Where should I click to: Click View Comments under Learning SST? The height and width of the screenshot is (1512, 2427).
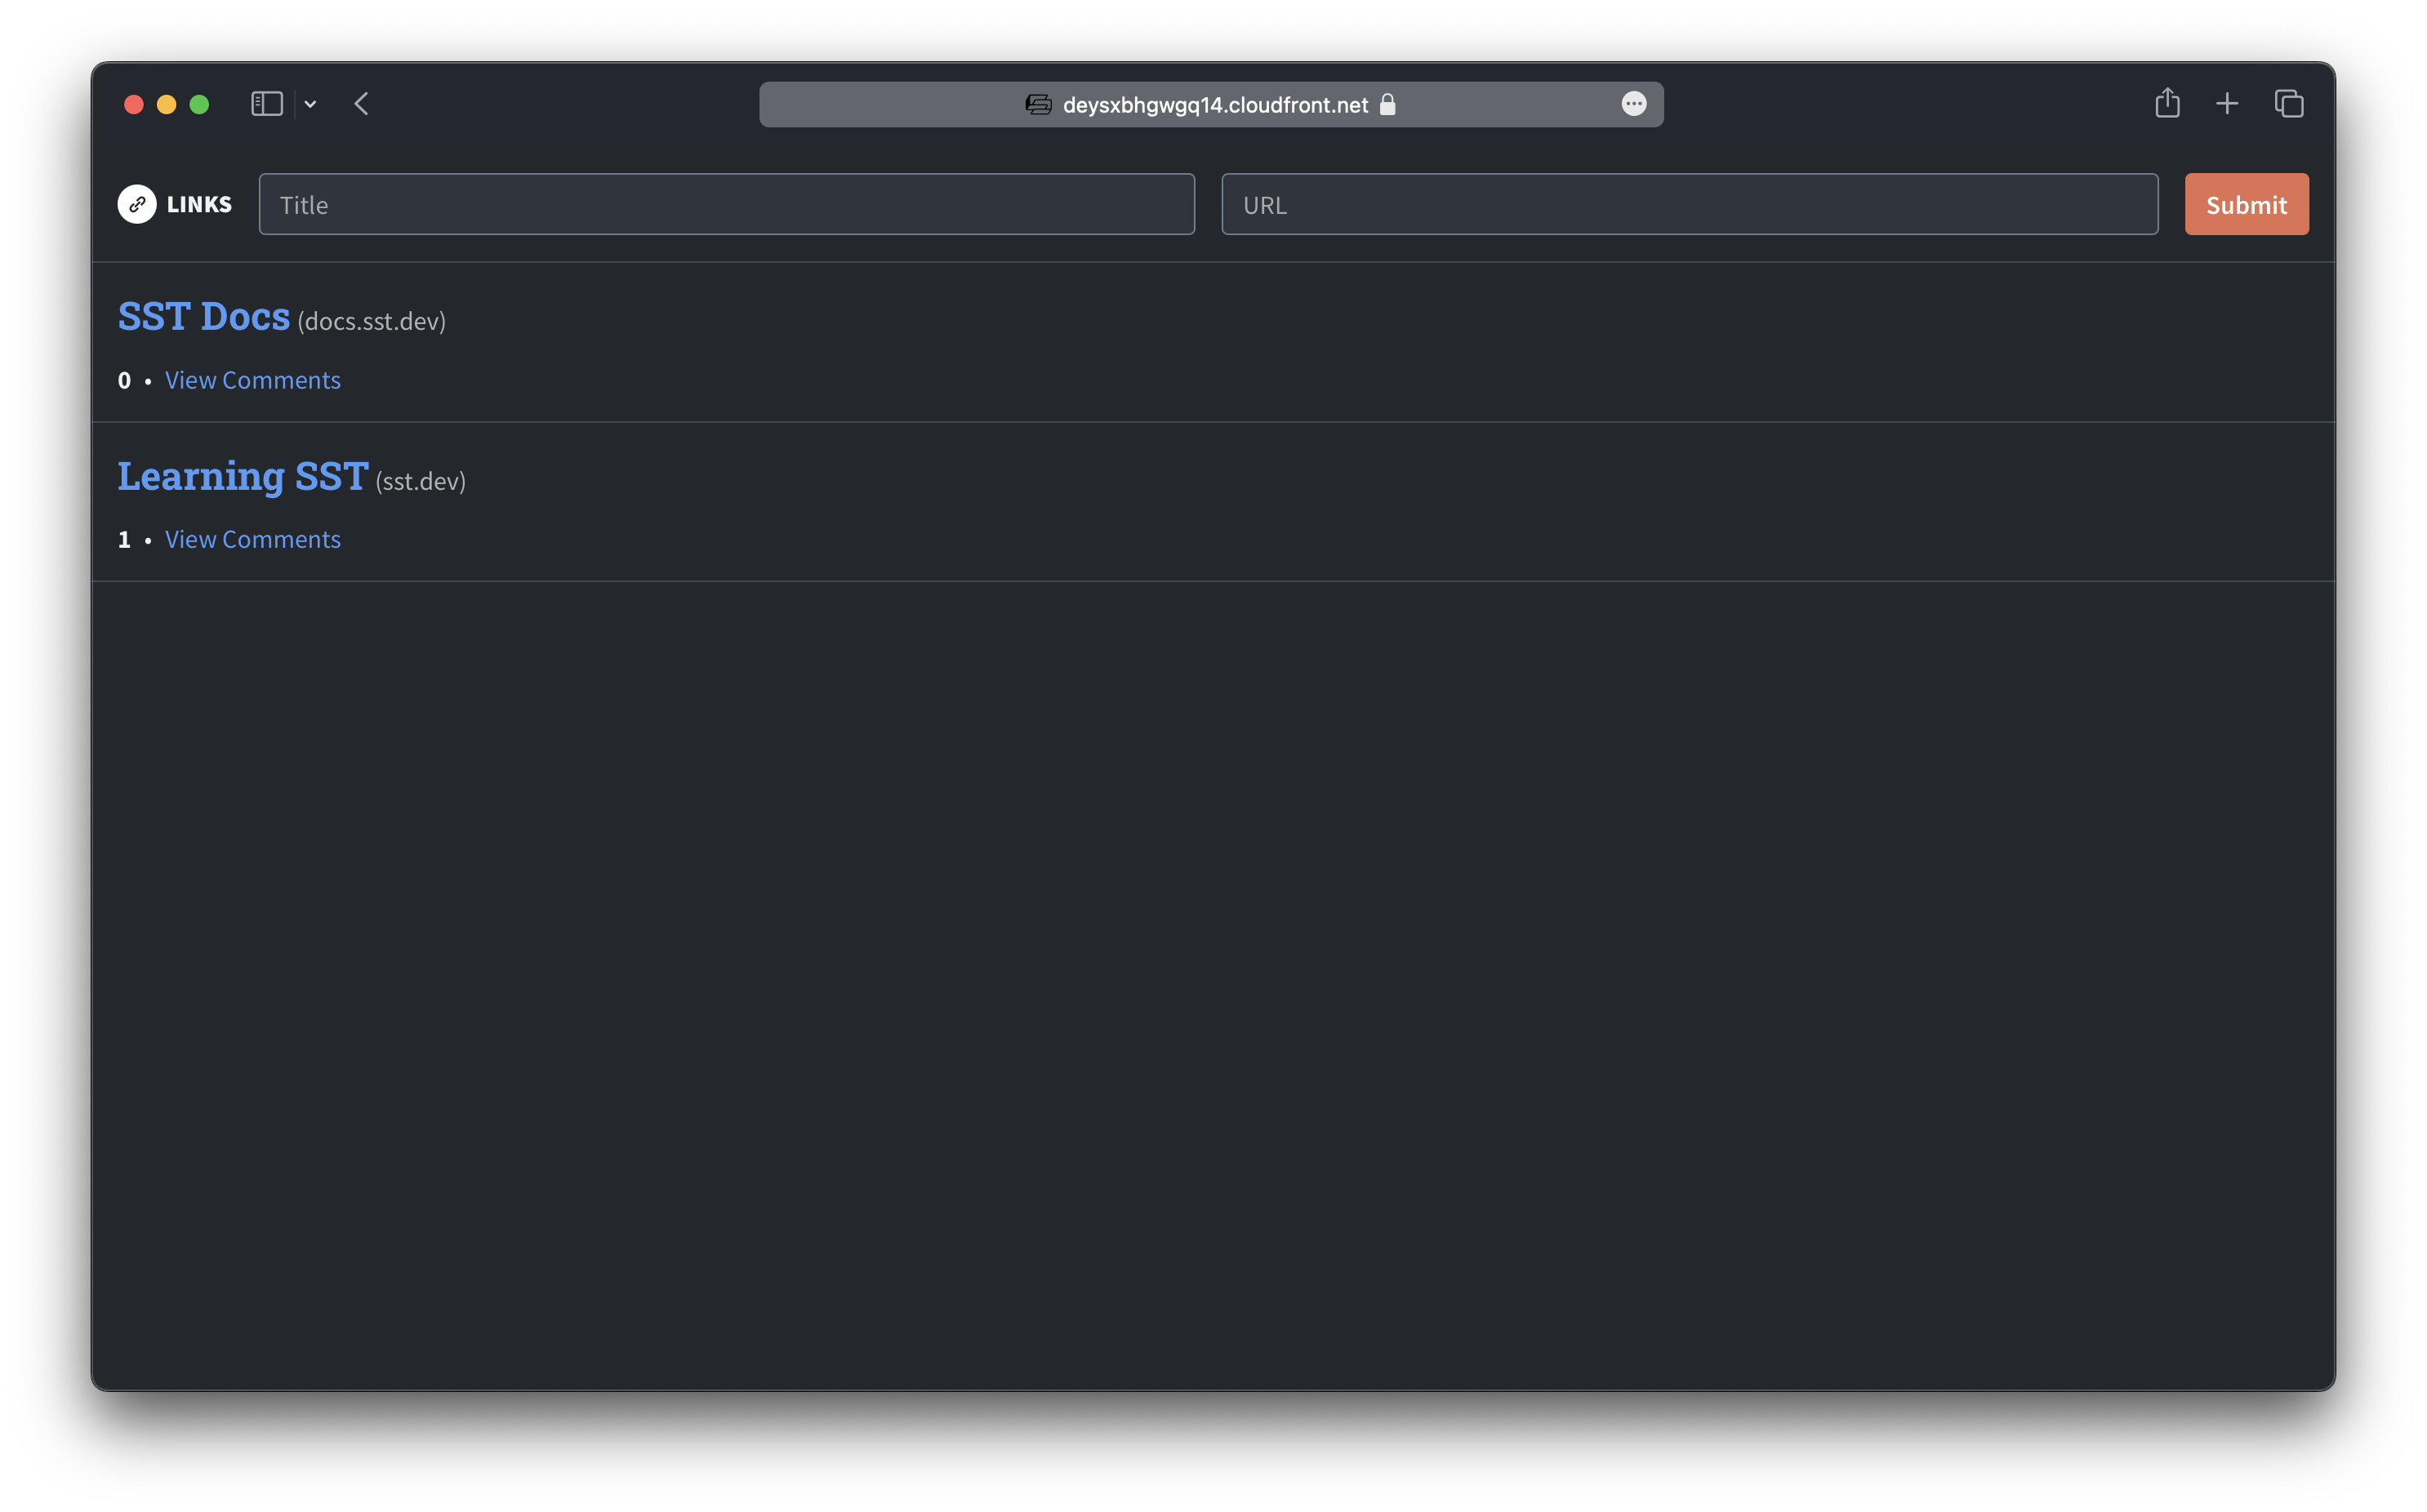point(252,538)
